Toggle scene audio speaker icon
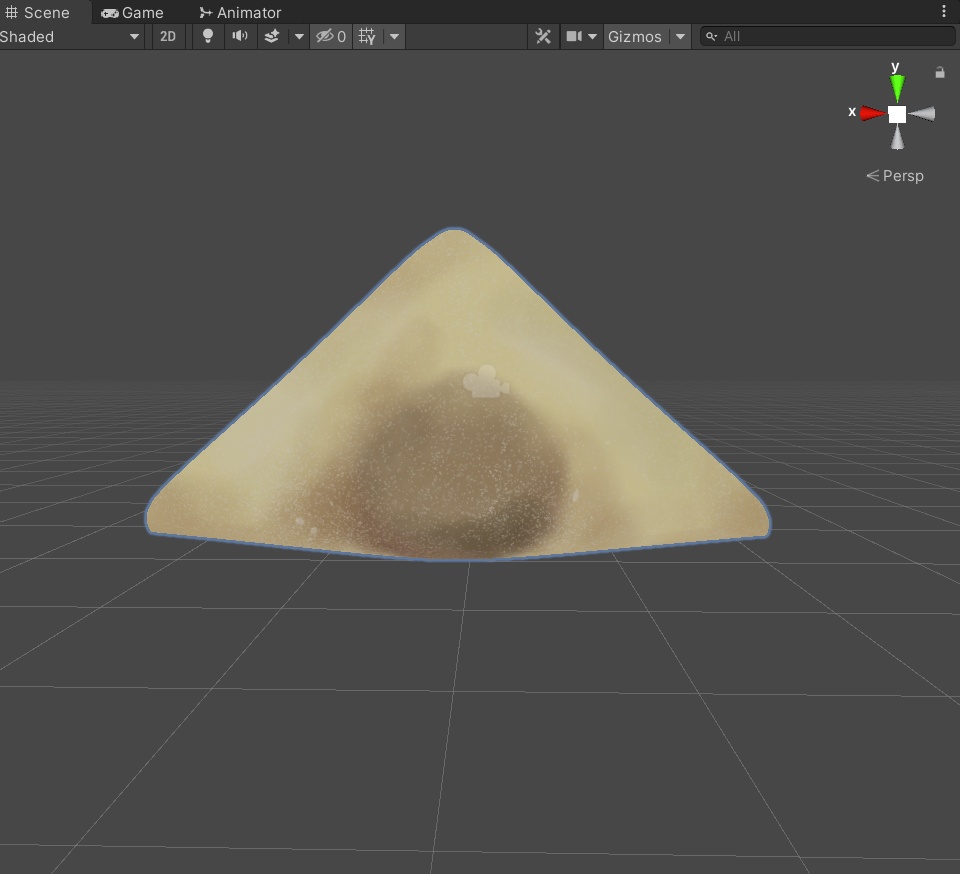This screenshot has width=960, height=874. (x=240, y=37)
